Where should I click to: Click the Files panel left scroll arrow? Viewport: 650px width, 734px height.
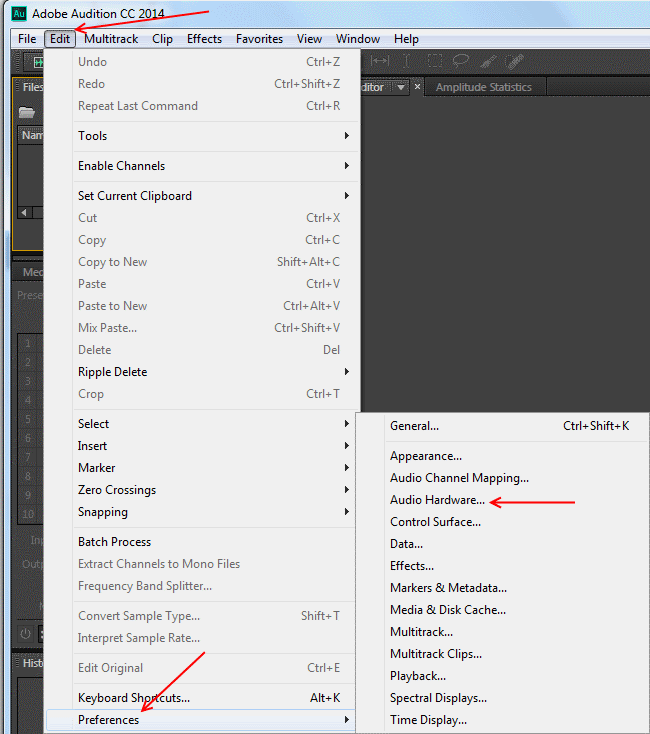(x=24, y=212)
